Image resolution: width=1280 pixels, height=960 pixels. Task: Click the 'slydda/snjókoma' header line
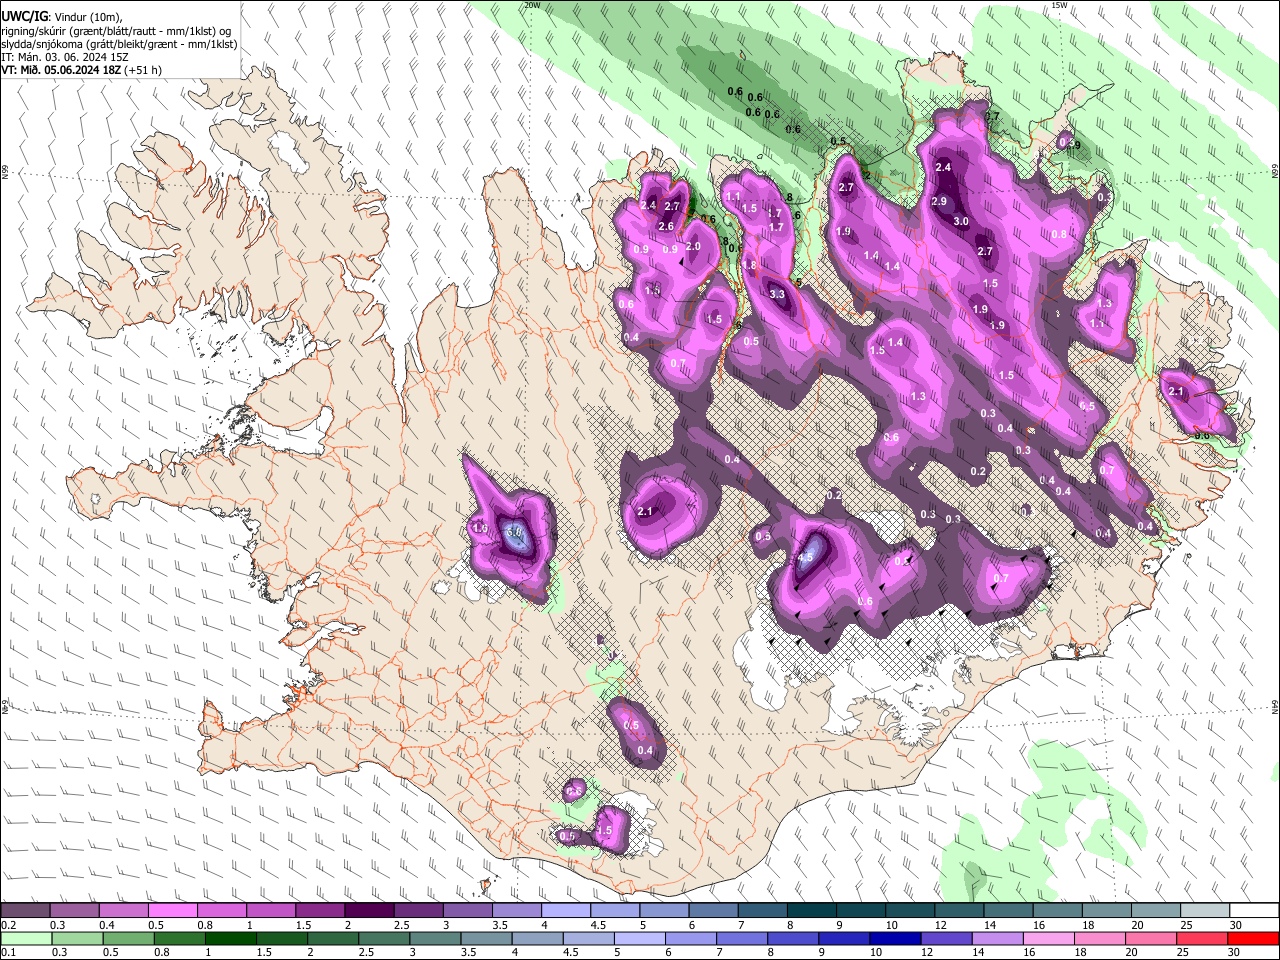pyautogui.click(x=119, y=44)
